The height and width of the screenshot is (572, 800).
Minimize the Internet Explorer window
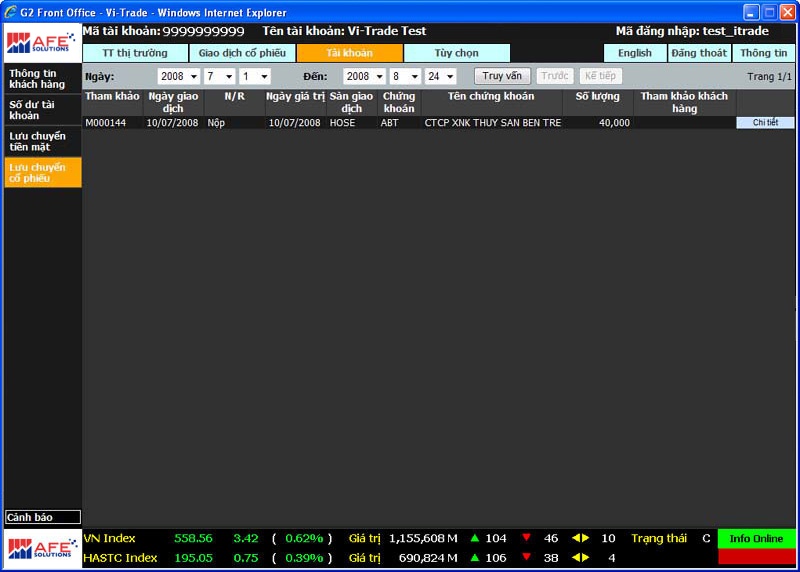[x=751, y=12]
